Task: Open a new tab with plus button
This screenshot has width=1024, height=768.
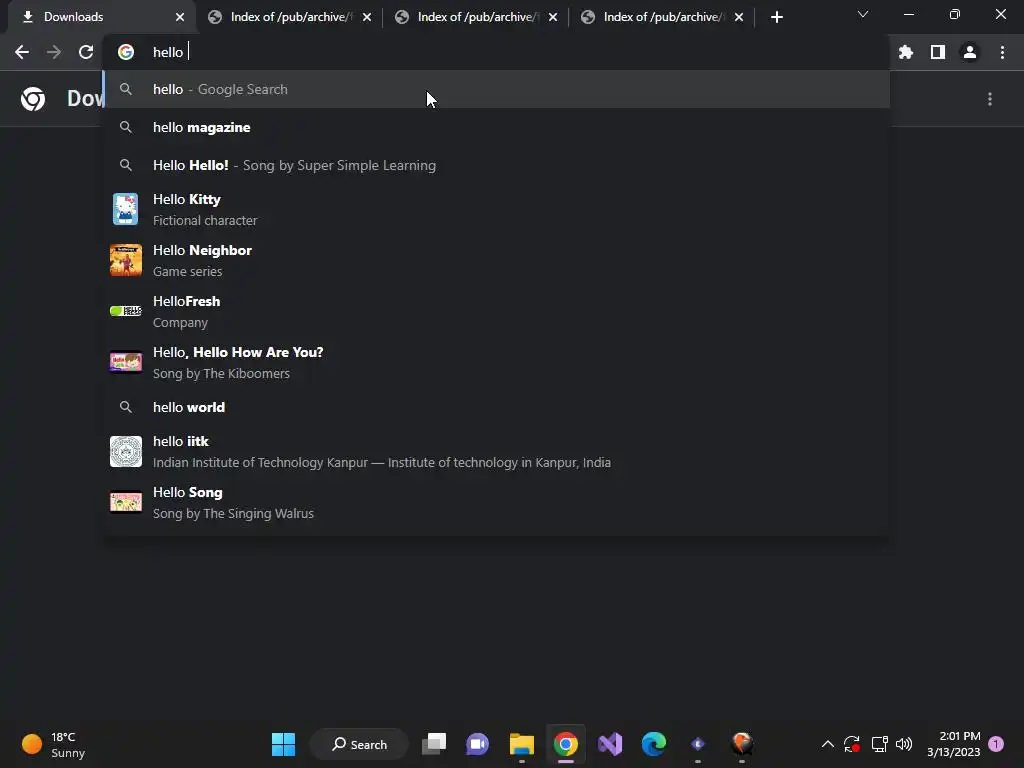Action: pyautogui.click(x=776, y=17)
